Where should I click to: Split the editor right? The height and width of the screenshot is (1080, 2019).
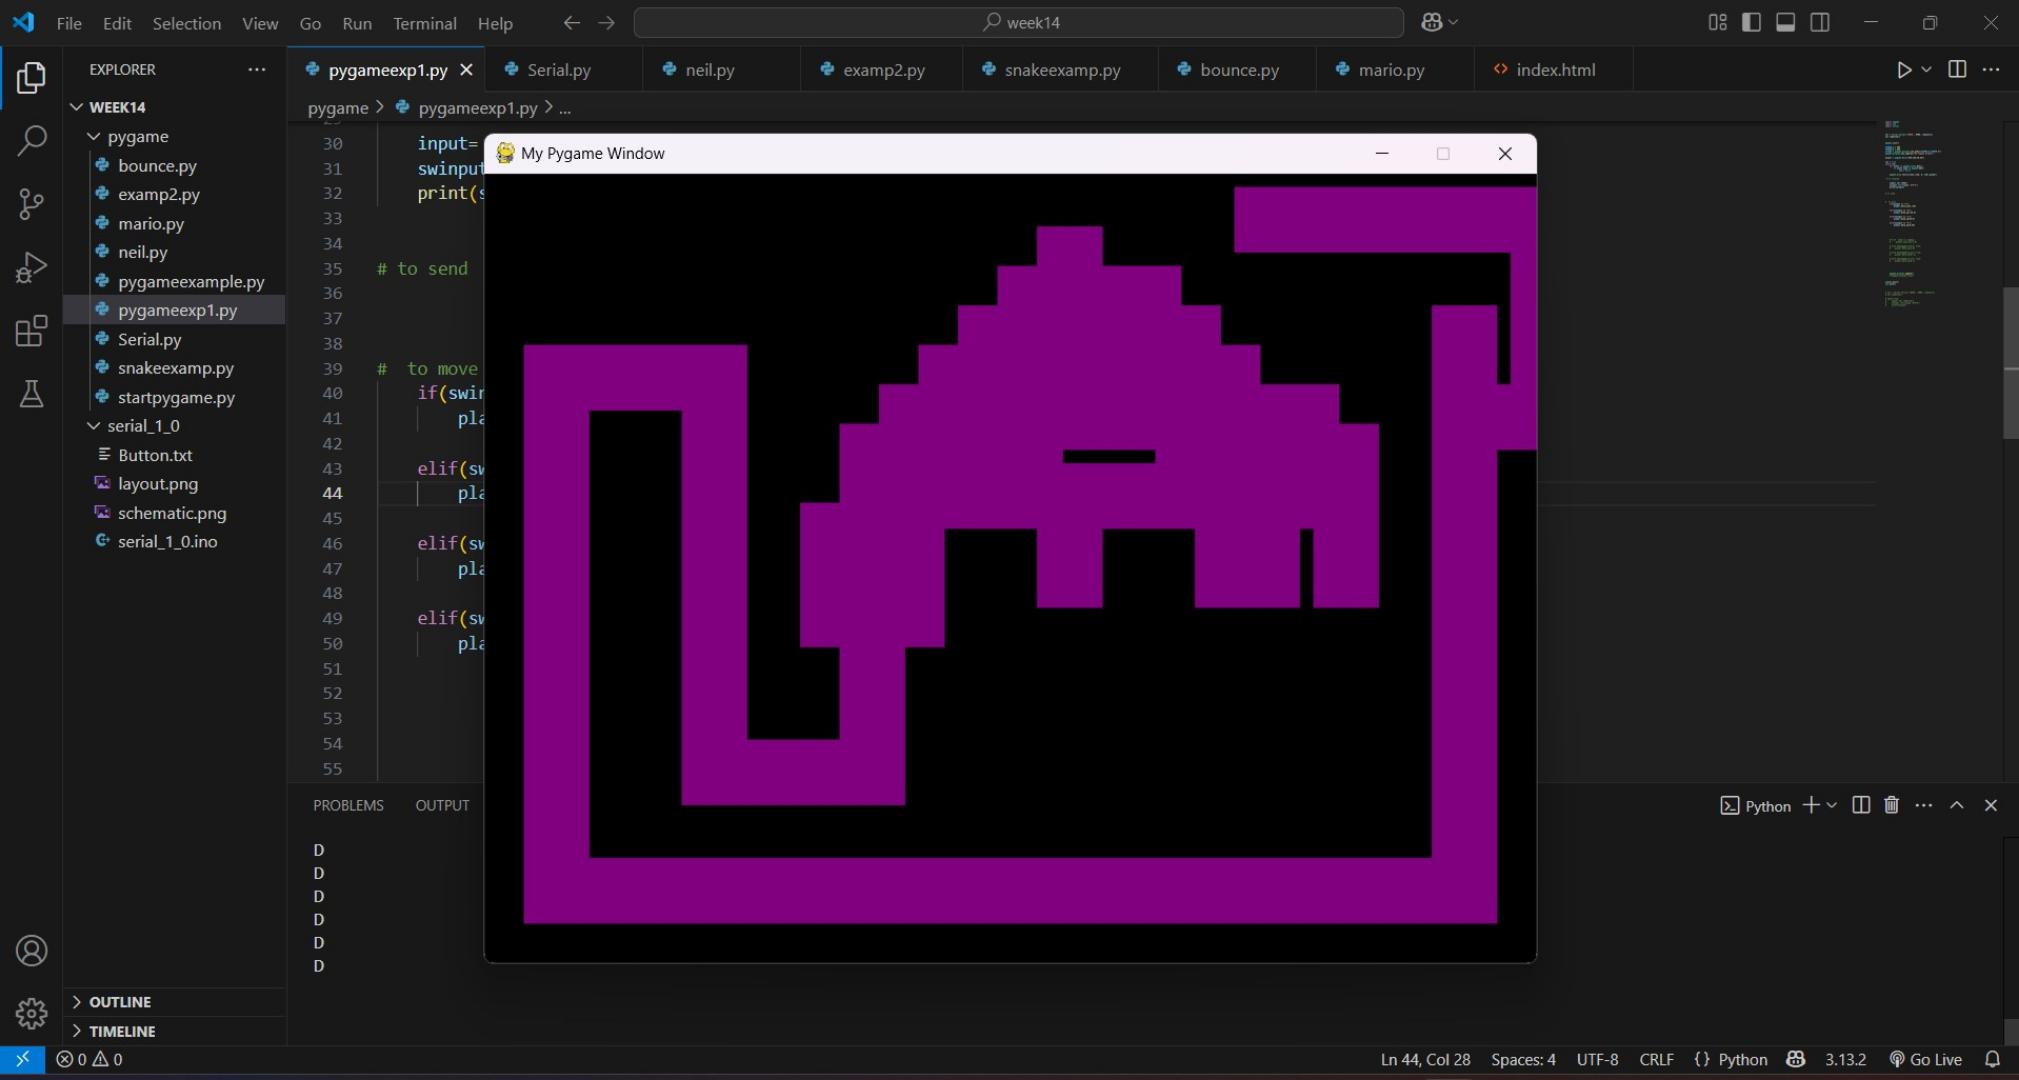click(1957, 69)
